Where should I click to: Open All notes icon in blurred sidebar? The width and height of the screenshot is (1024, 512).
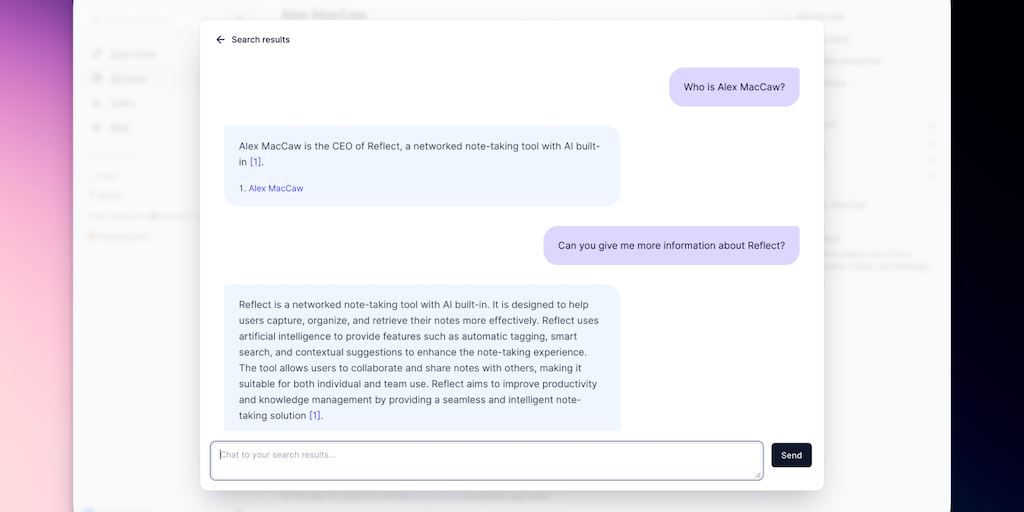[x=97, y=78]
